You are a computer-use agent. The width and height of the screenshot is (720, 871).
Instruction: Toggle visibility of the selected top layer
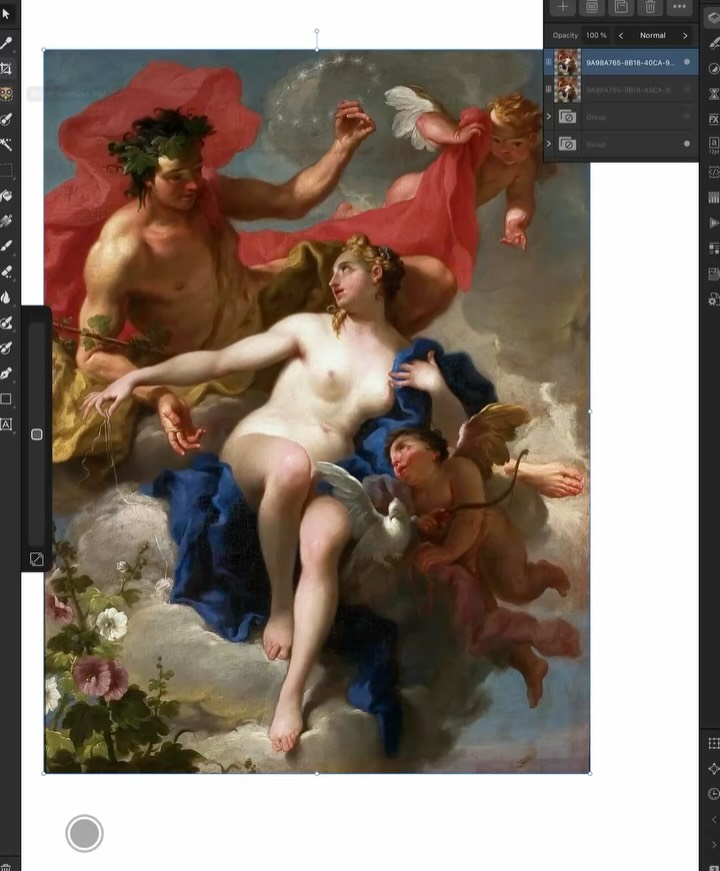pos(687,62)
